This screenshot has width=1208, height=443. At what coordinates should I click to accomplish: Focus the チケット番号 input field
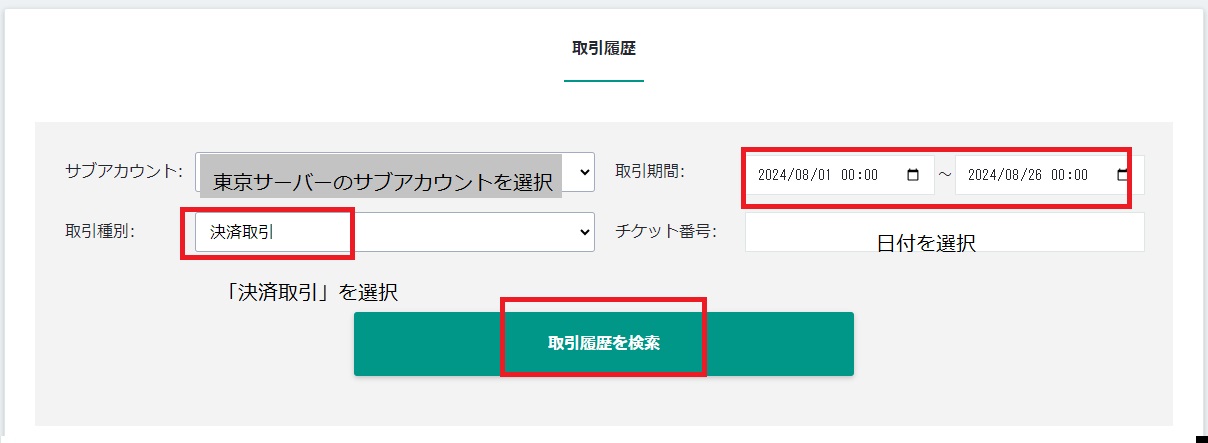pyautogui.click(x=943, y=232)
